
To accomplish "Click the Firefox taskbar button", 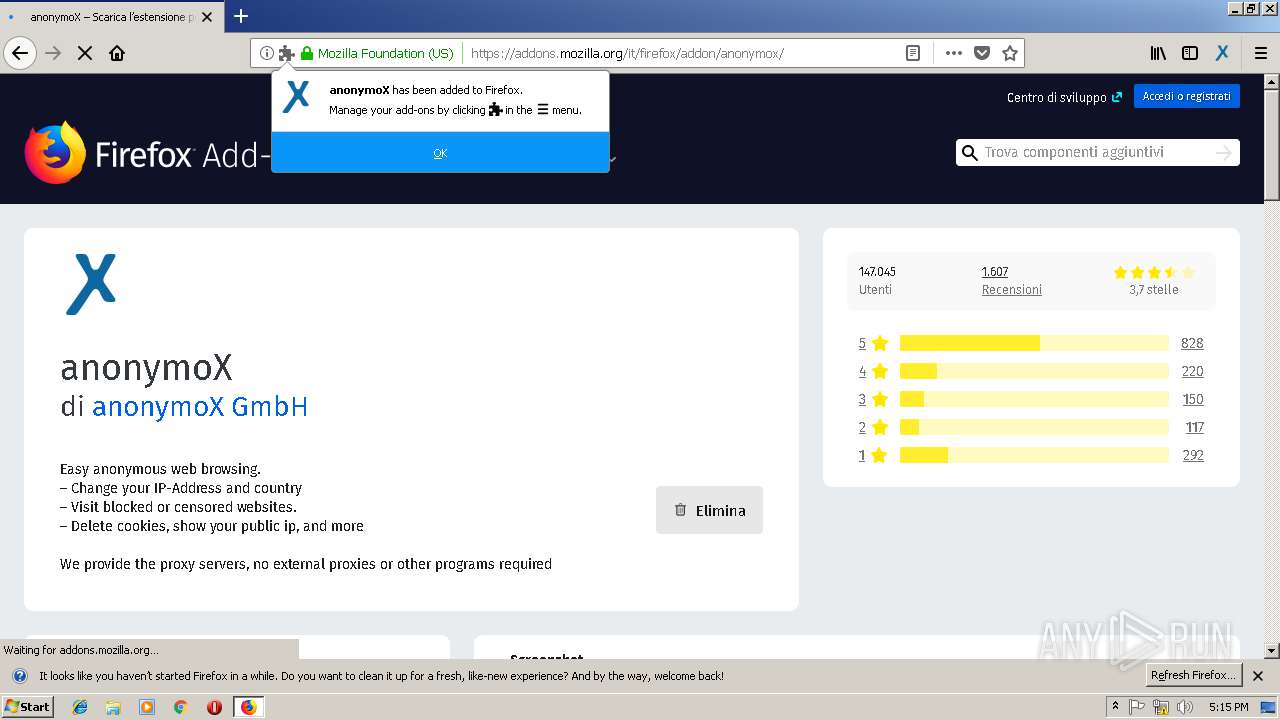I will 248,707.
